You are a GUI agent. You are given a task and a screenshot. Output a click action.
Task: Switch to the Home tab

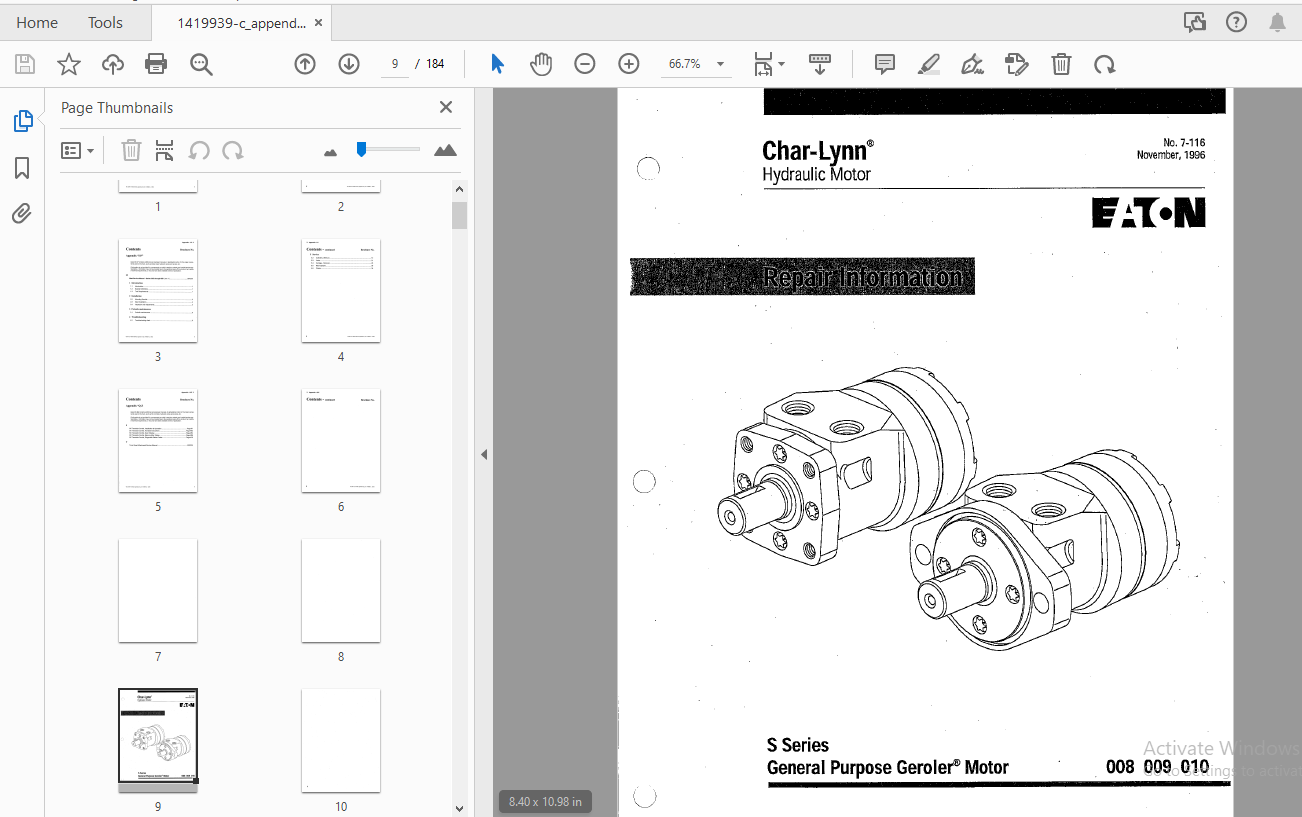point(37,22)
